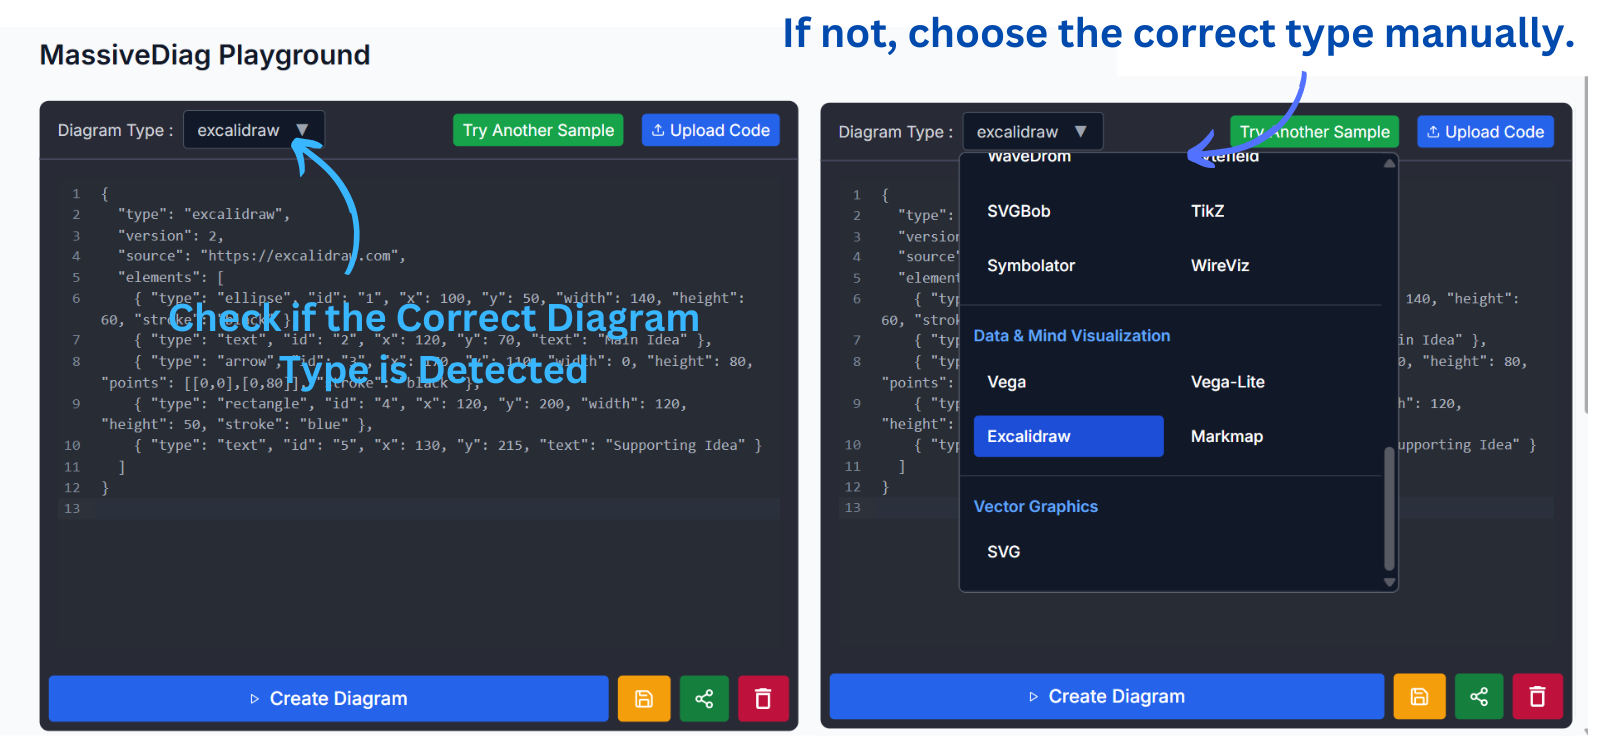The image size is (1600, 750).
Task: Select SVG under Vector Graphics
Action: (1003, 552)
